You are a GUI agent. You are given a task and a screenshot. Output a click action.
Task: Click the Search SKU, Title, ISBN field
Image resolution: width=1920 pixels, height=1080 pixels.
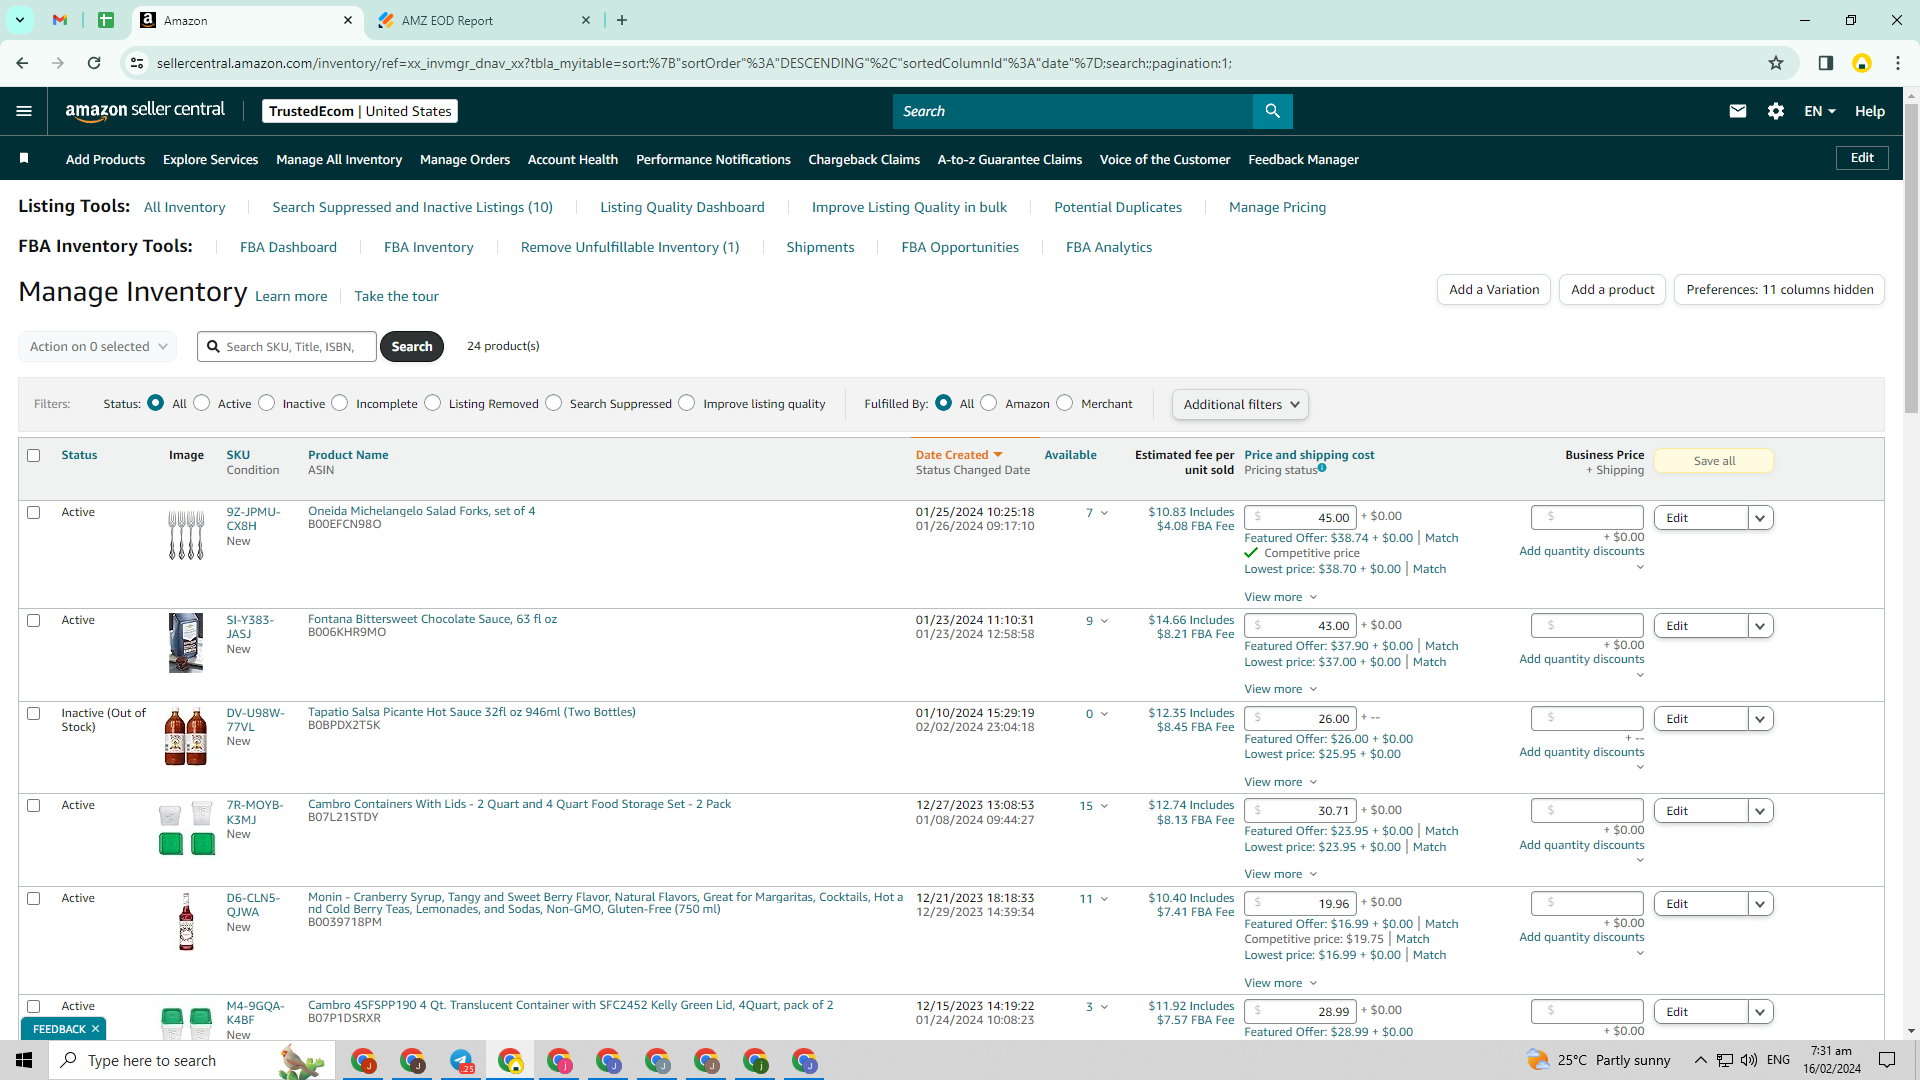[287, 346]
